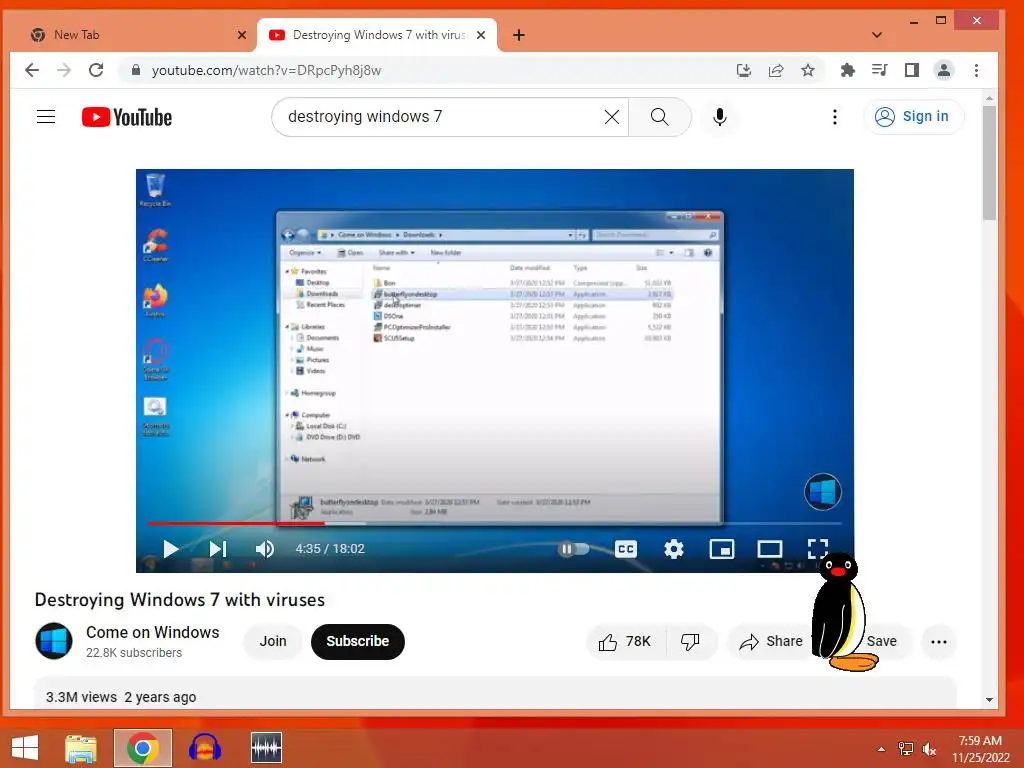This screenshot has width=1024, height=768.
Task: Close the New Tab tab
Action: pos(242,35)
